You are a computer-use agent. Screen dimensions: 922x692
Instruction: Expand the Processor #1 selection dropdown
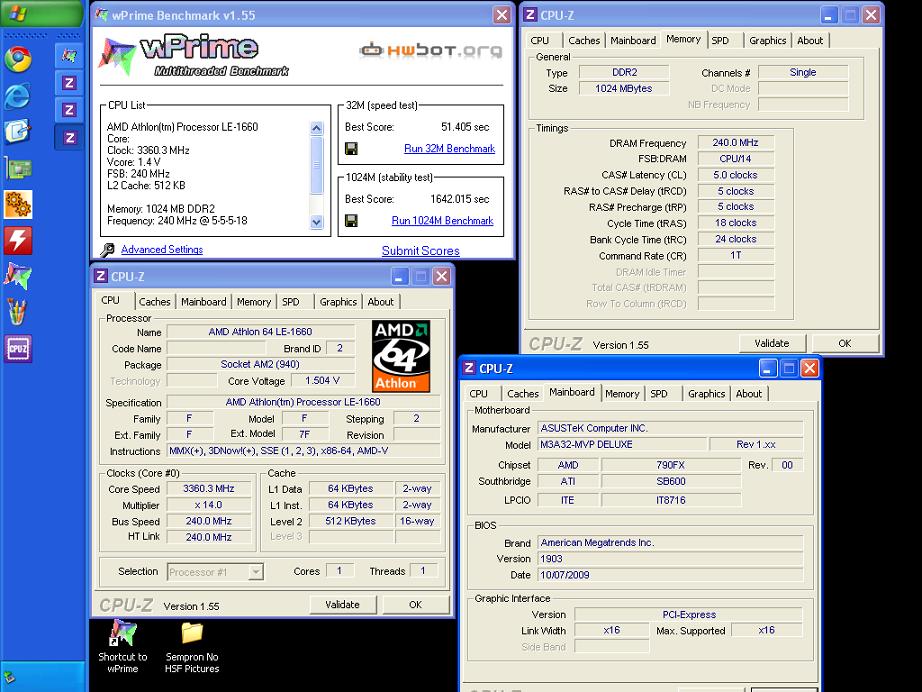[x=256, y=571]
